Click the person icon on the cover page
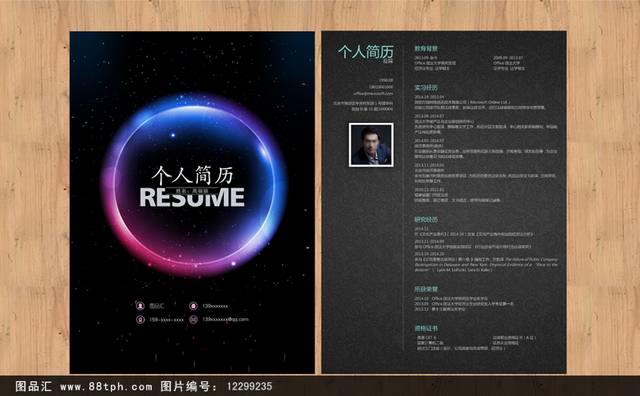640x396 pixels. tap(140, 305)
